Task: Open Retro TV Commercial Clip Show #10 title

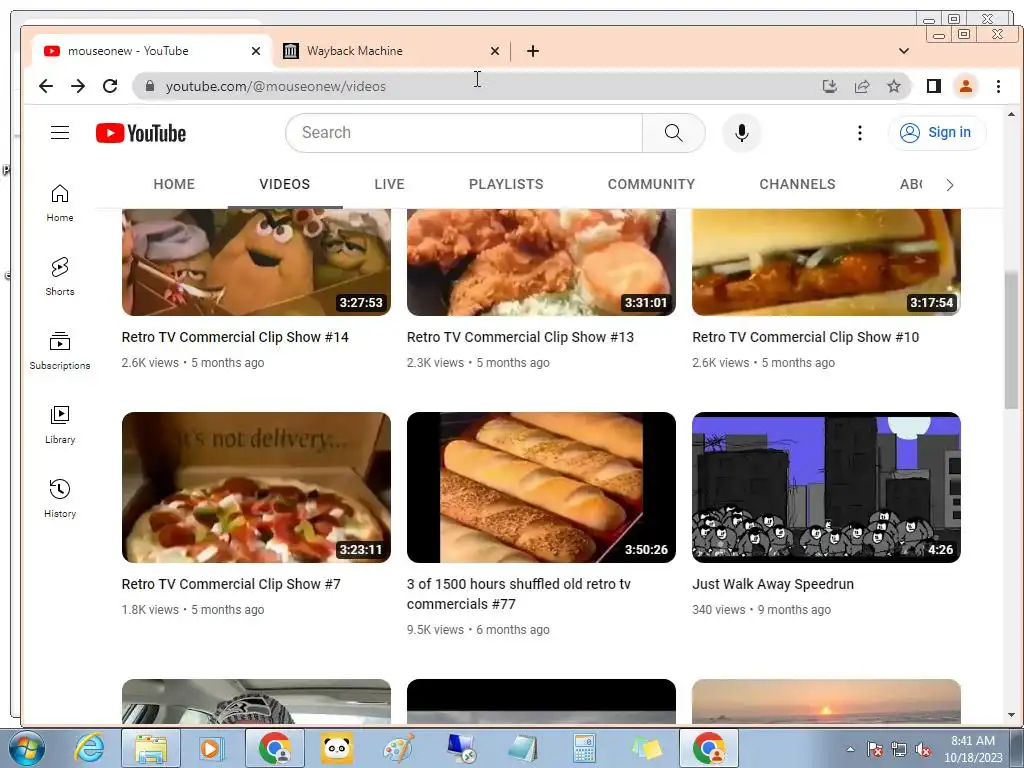Action: click(x=806, y=337)
